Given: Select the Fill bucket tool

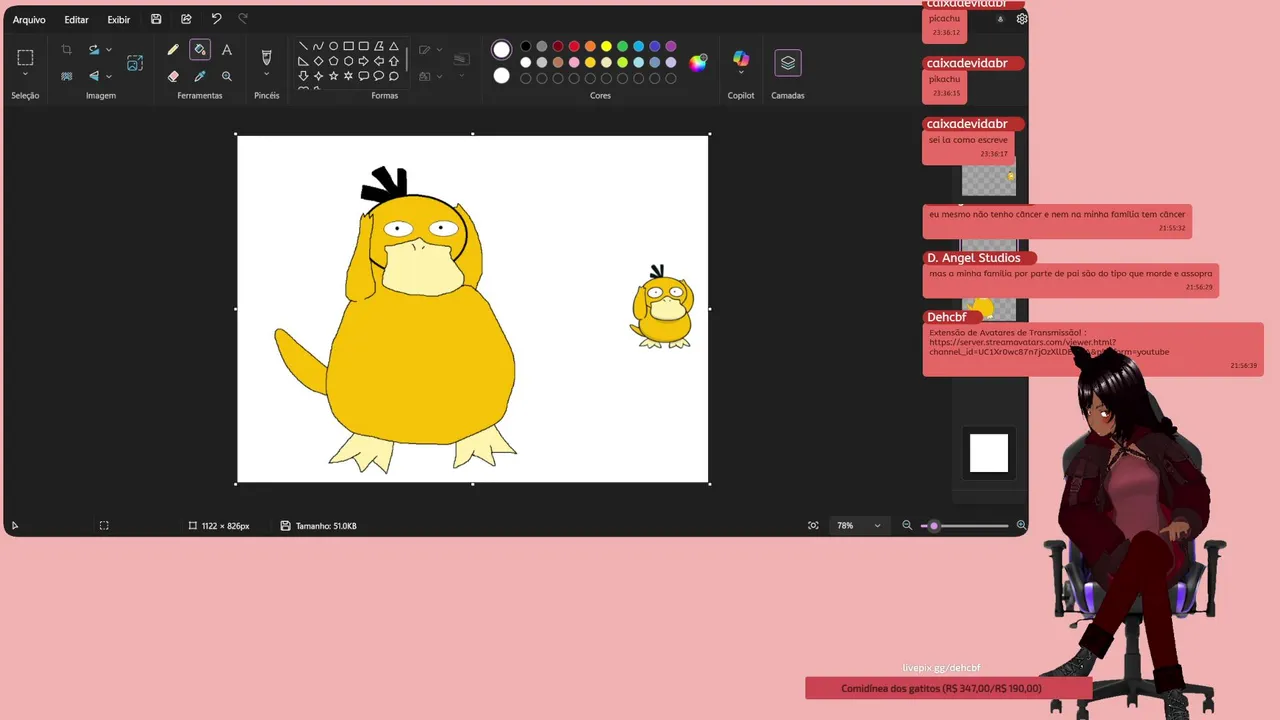Looking at the screenshot, I should pyautogui.click(x=200, y=49).
